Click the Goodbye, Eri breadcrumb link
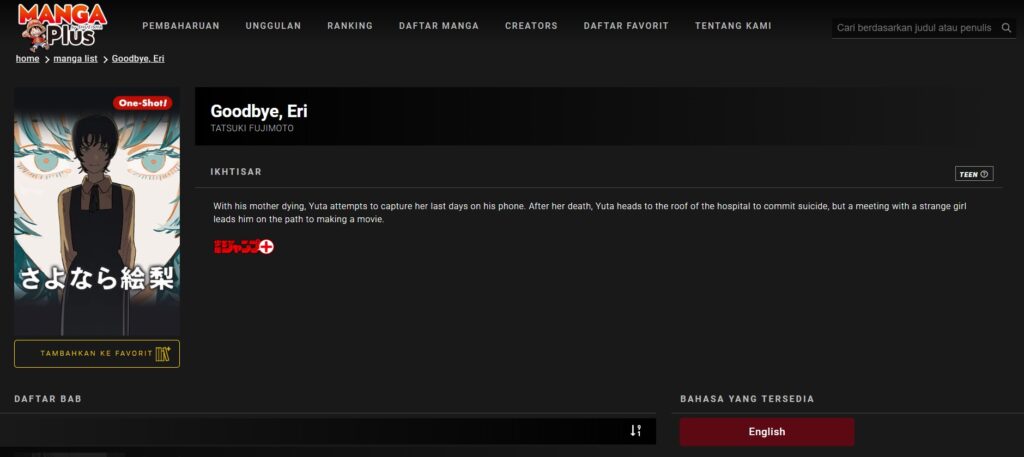 click(x=138, y=59)
